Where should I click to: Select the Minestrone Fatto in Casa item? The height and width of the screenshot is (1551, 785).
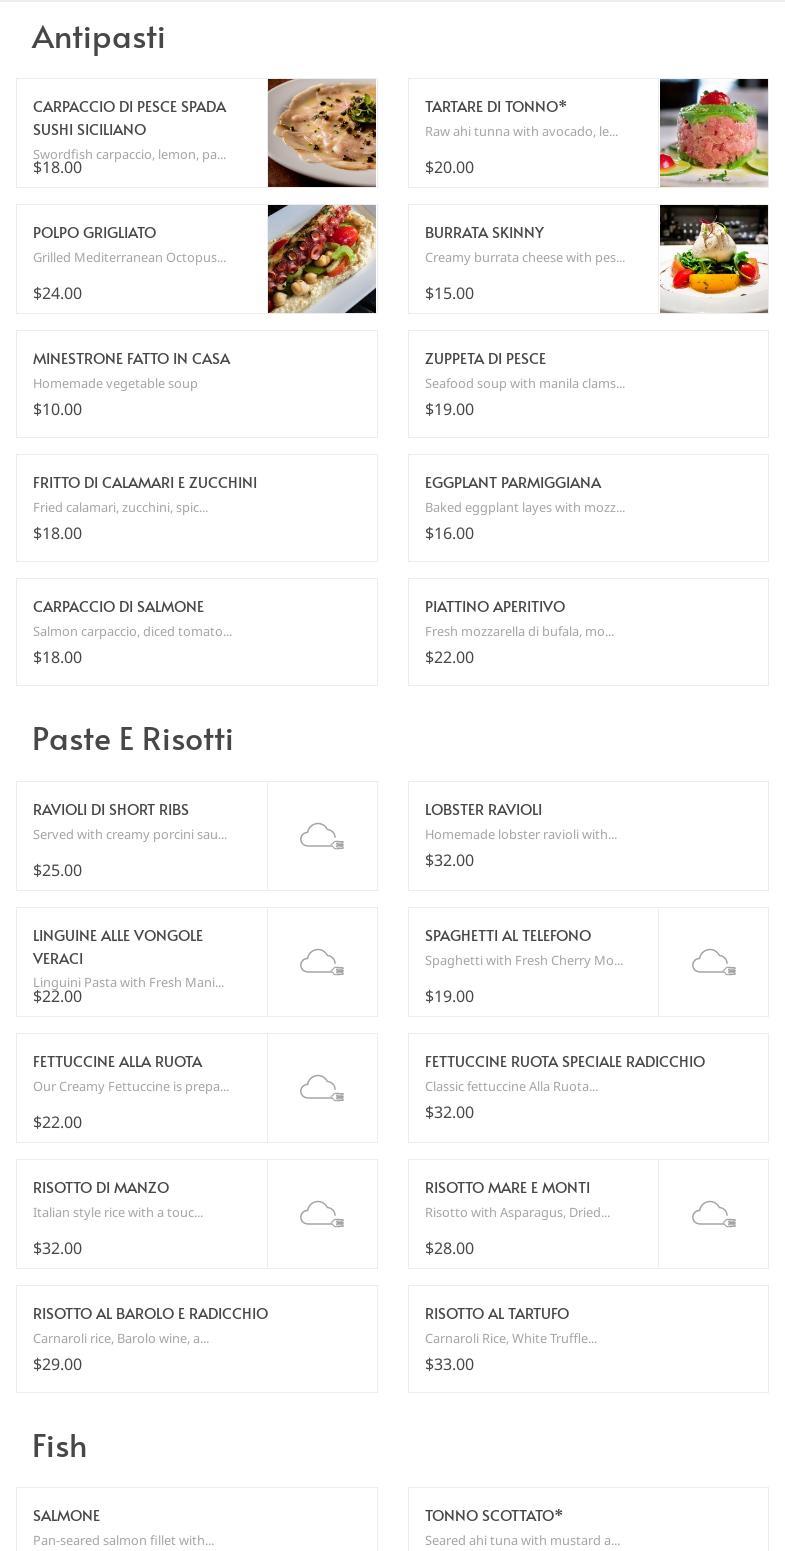tap(197, 384)
